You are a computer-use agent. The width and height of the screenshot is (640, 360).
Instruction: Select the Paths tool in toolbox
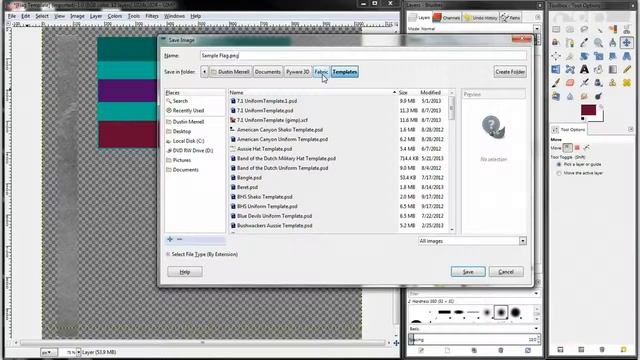[x=570, y=42]
